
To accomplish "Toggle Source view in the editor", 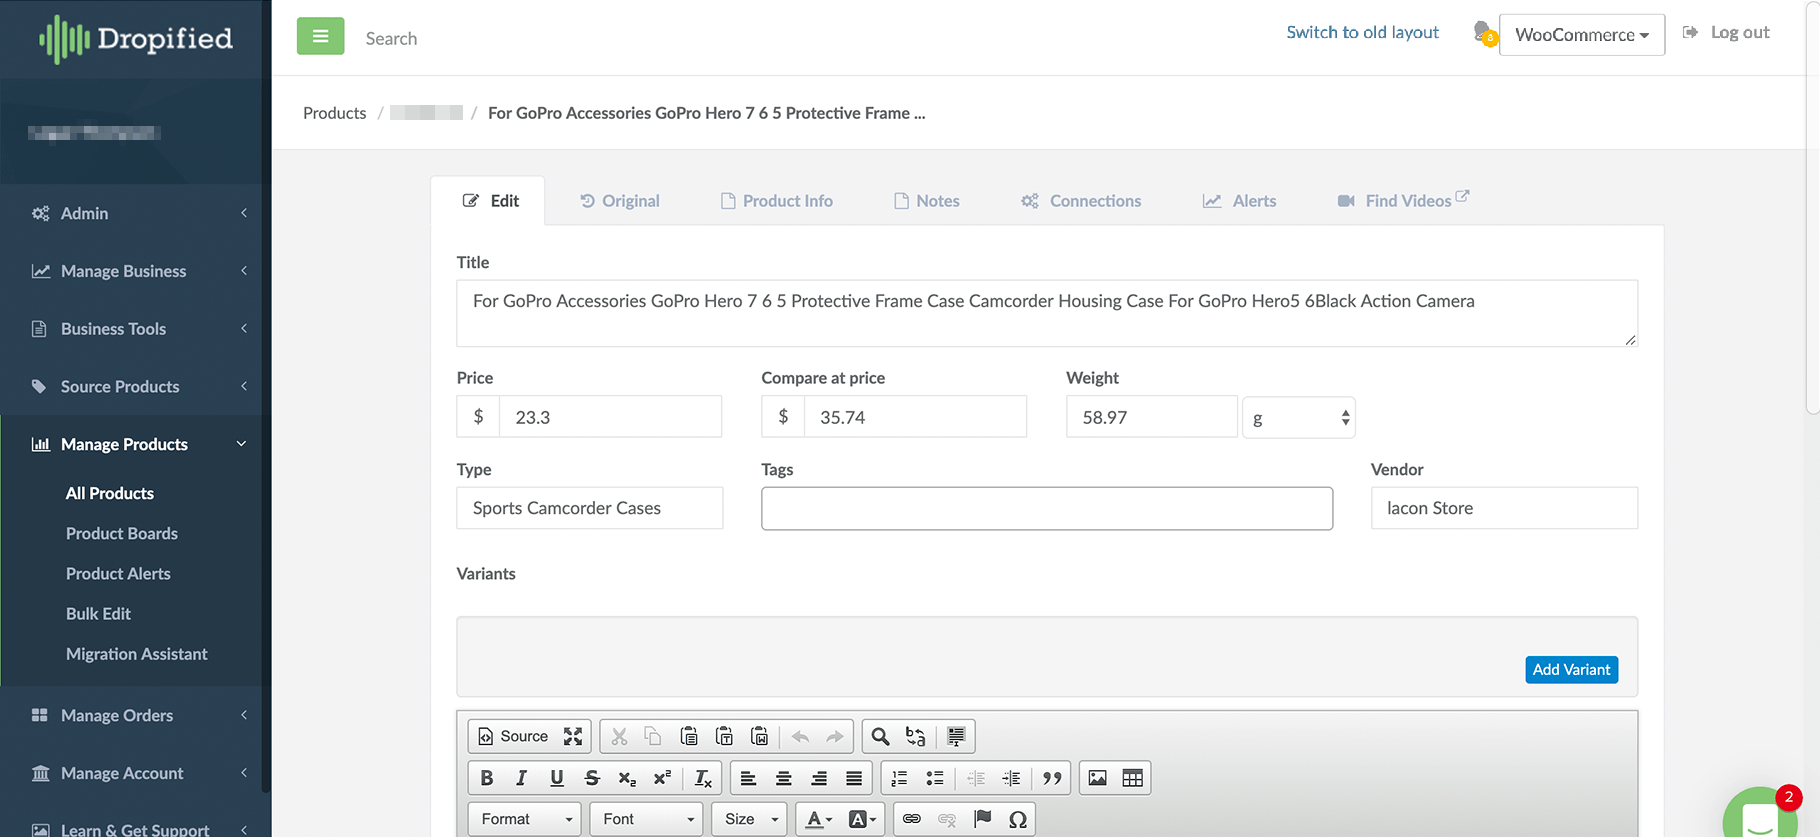I will pos(513,737).
